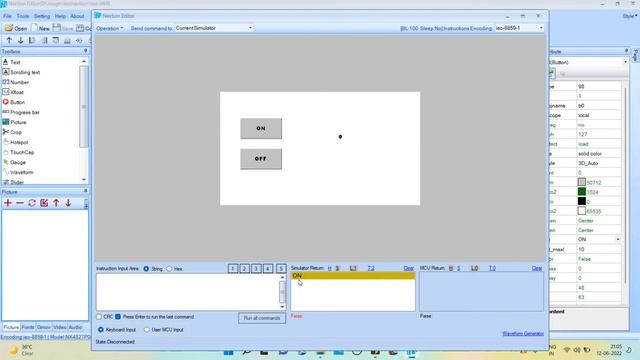Click the Open file toolbar icon

16,28
